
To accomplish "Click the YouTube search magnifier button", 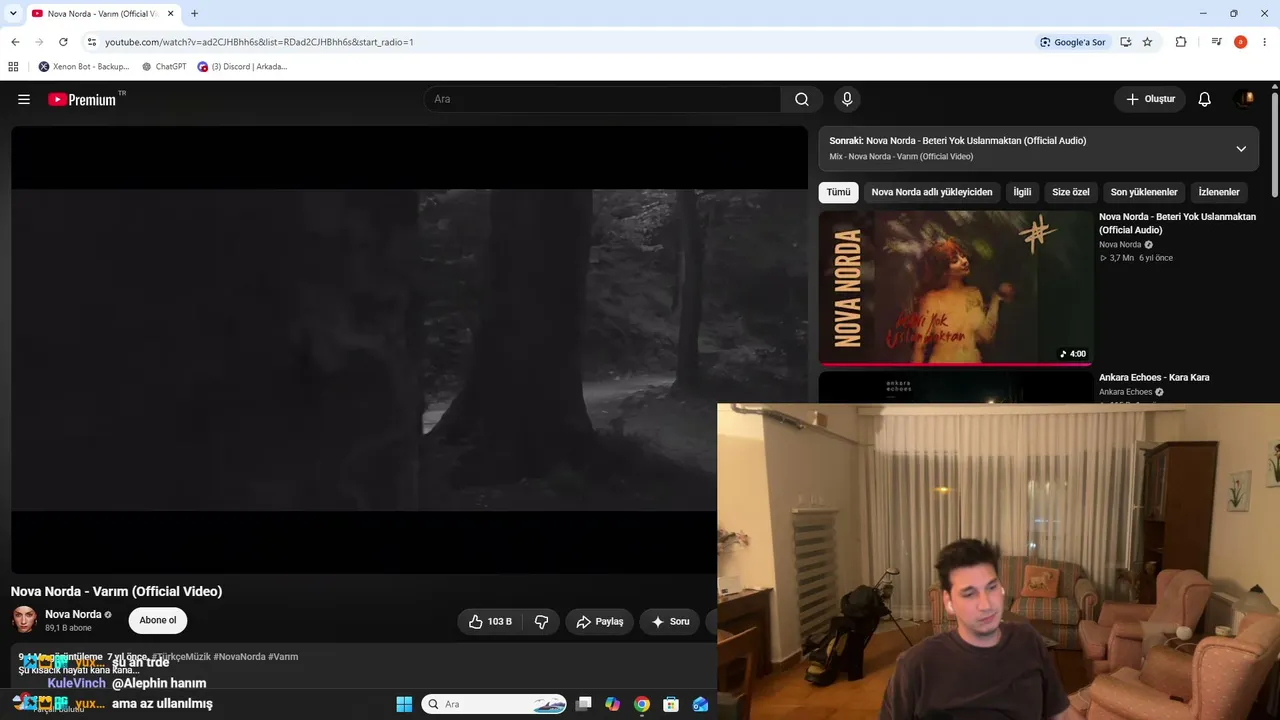I will point(802,99).
